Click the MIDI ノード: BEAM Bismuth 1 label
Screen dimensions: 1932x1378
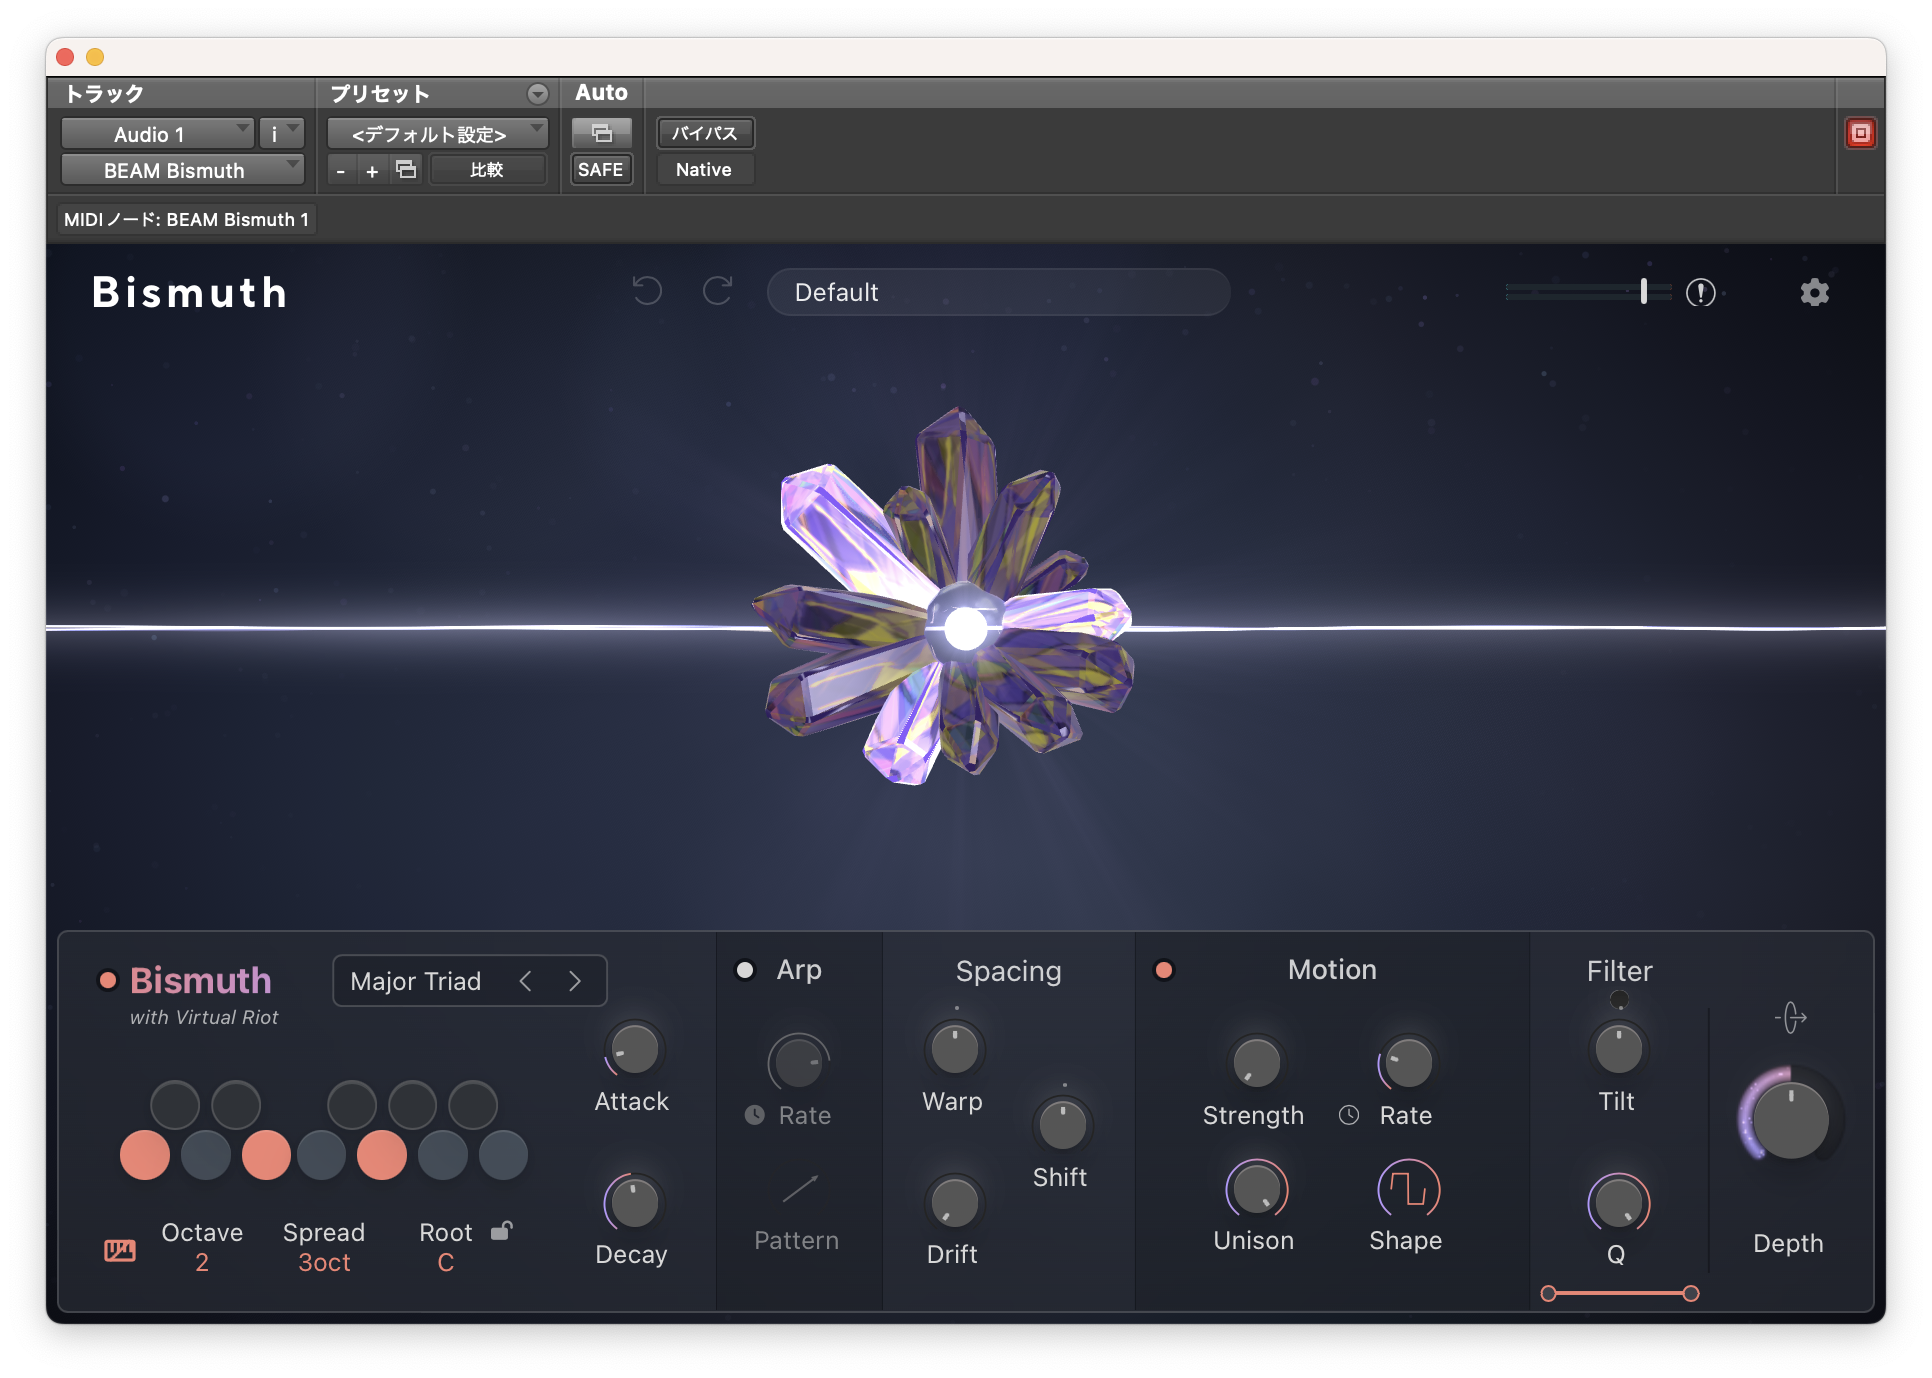pyautogui.click(x=186, y=220)
